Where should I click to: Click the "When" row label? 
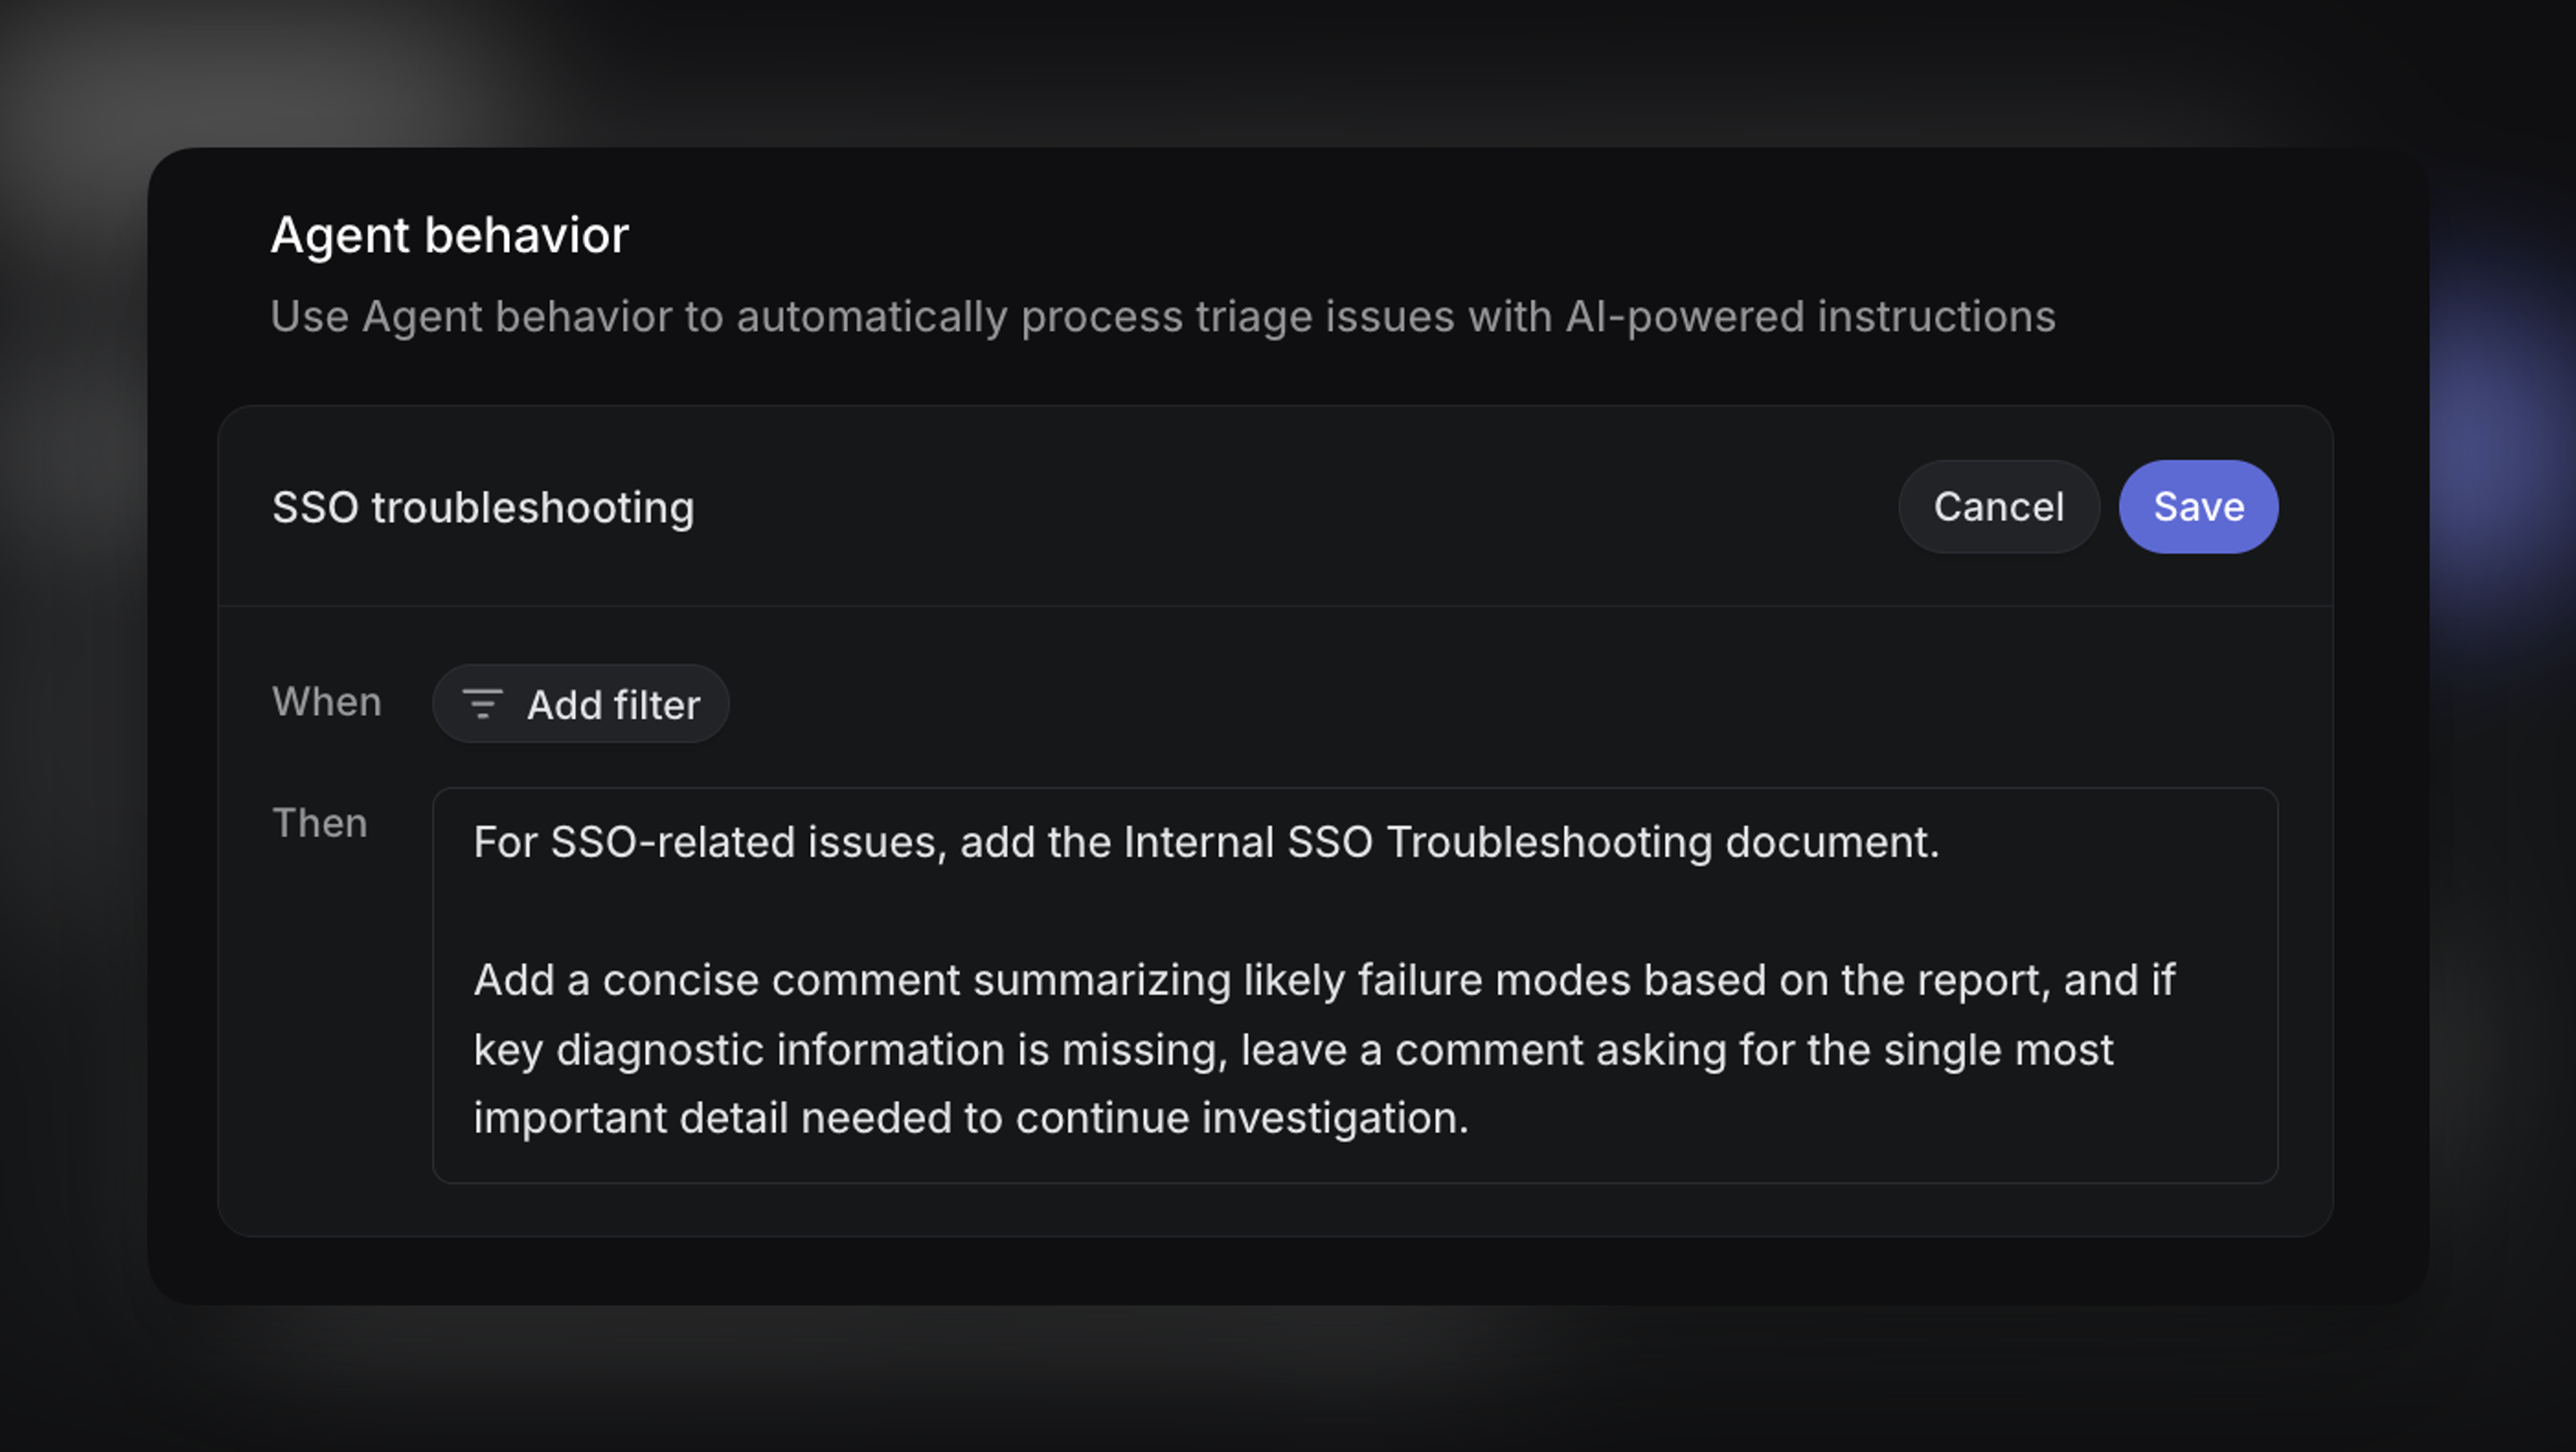click(x=326, y=701)
